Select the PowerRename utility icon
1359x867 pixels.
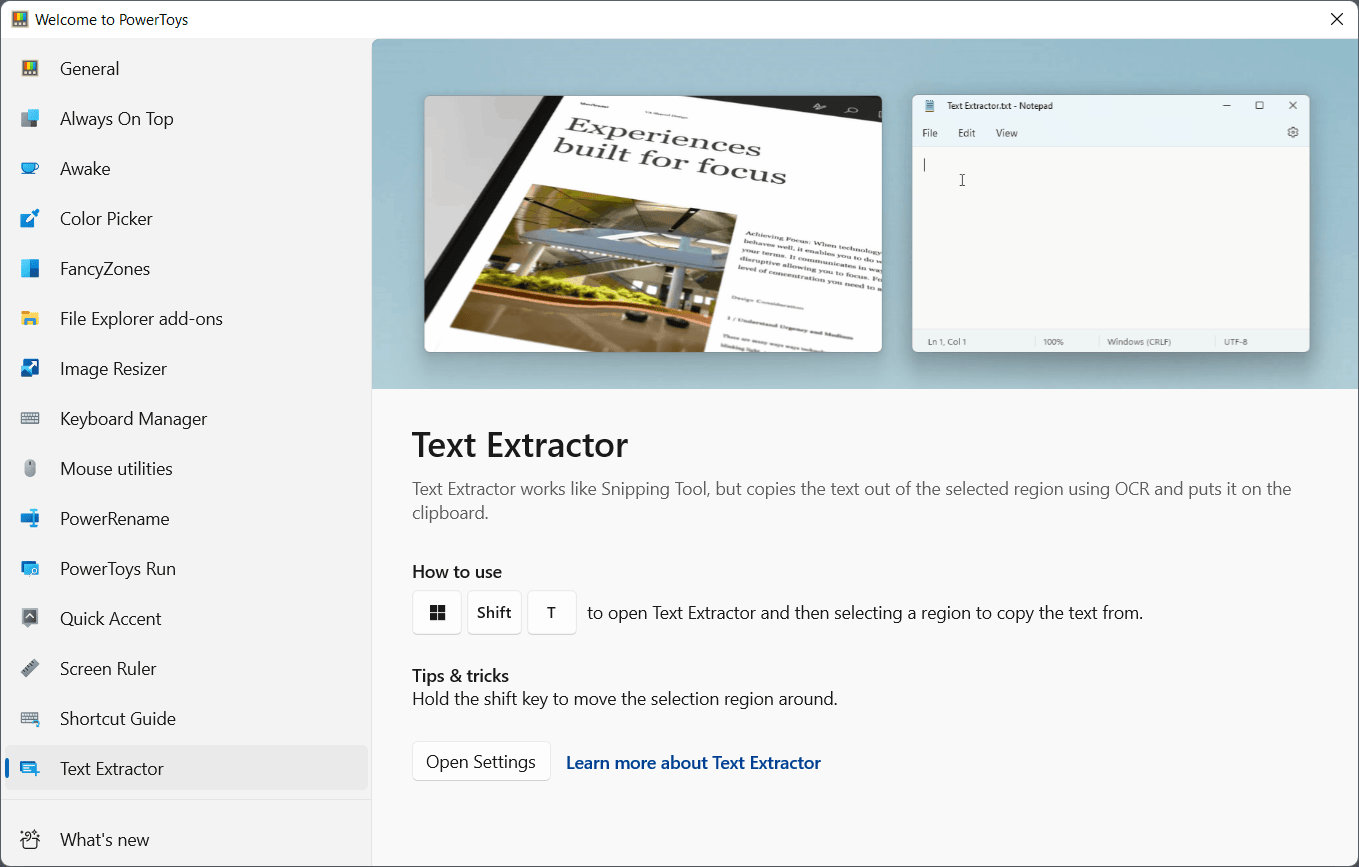point(31,518)
